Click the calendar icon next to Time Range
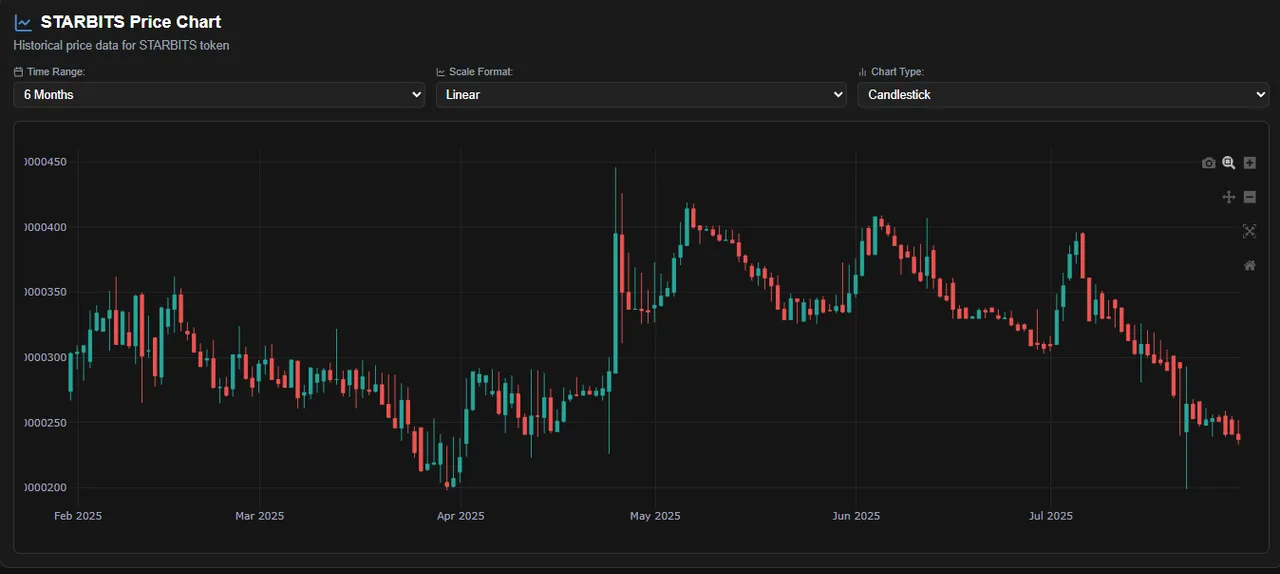Image resolution: width=1280 pixels, height=574 pixels. (18, 72)
